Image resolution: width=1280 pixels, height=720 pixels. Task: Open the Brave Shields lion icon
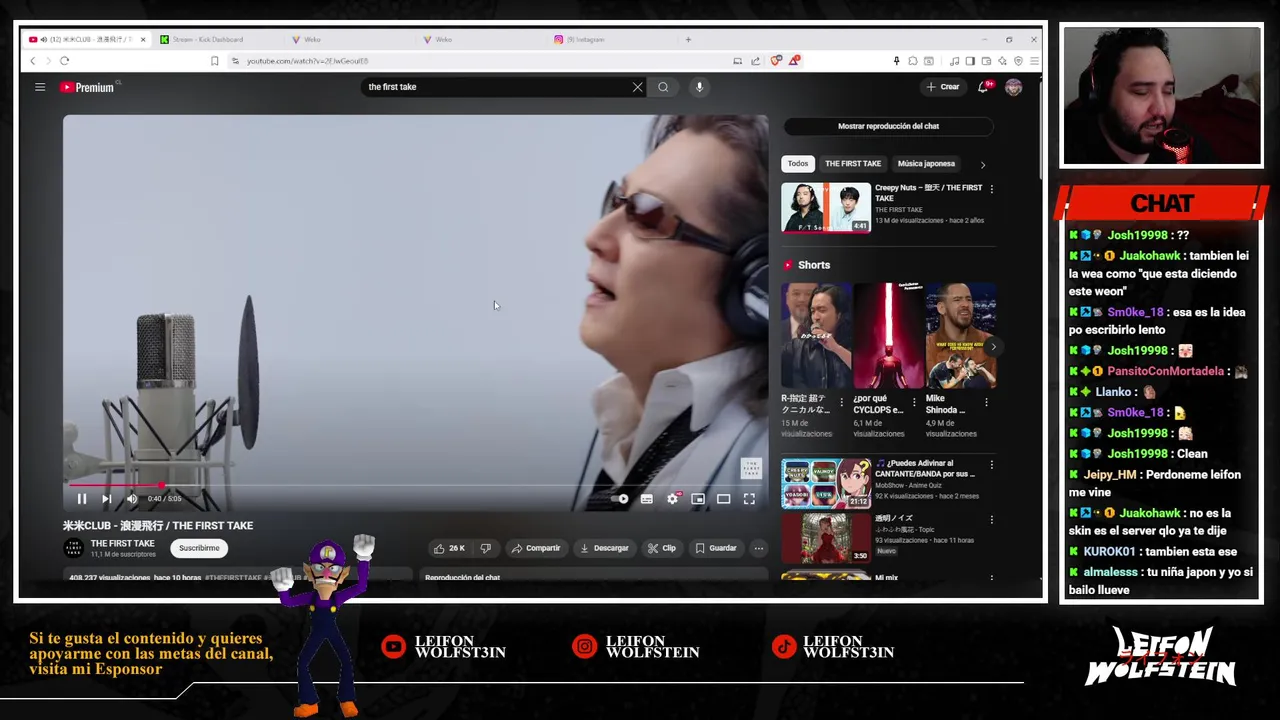click(775, 61)
